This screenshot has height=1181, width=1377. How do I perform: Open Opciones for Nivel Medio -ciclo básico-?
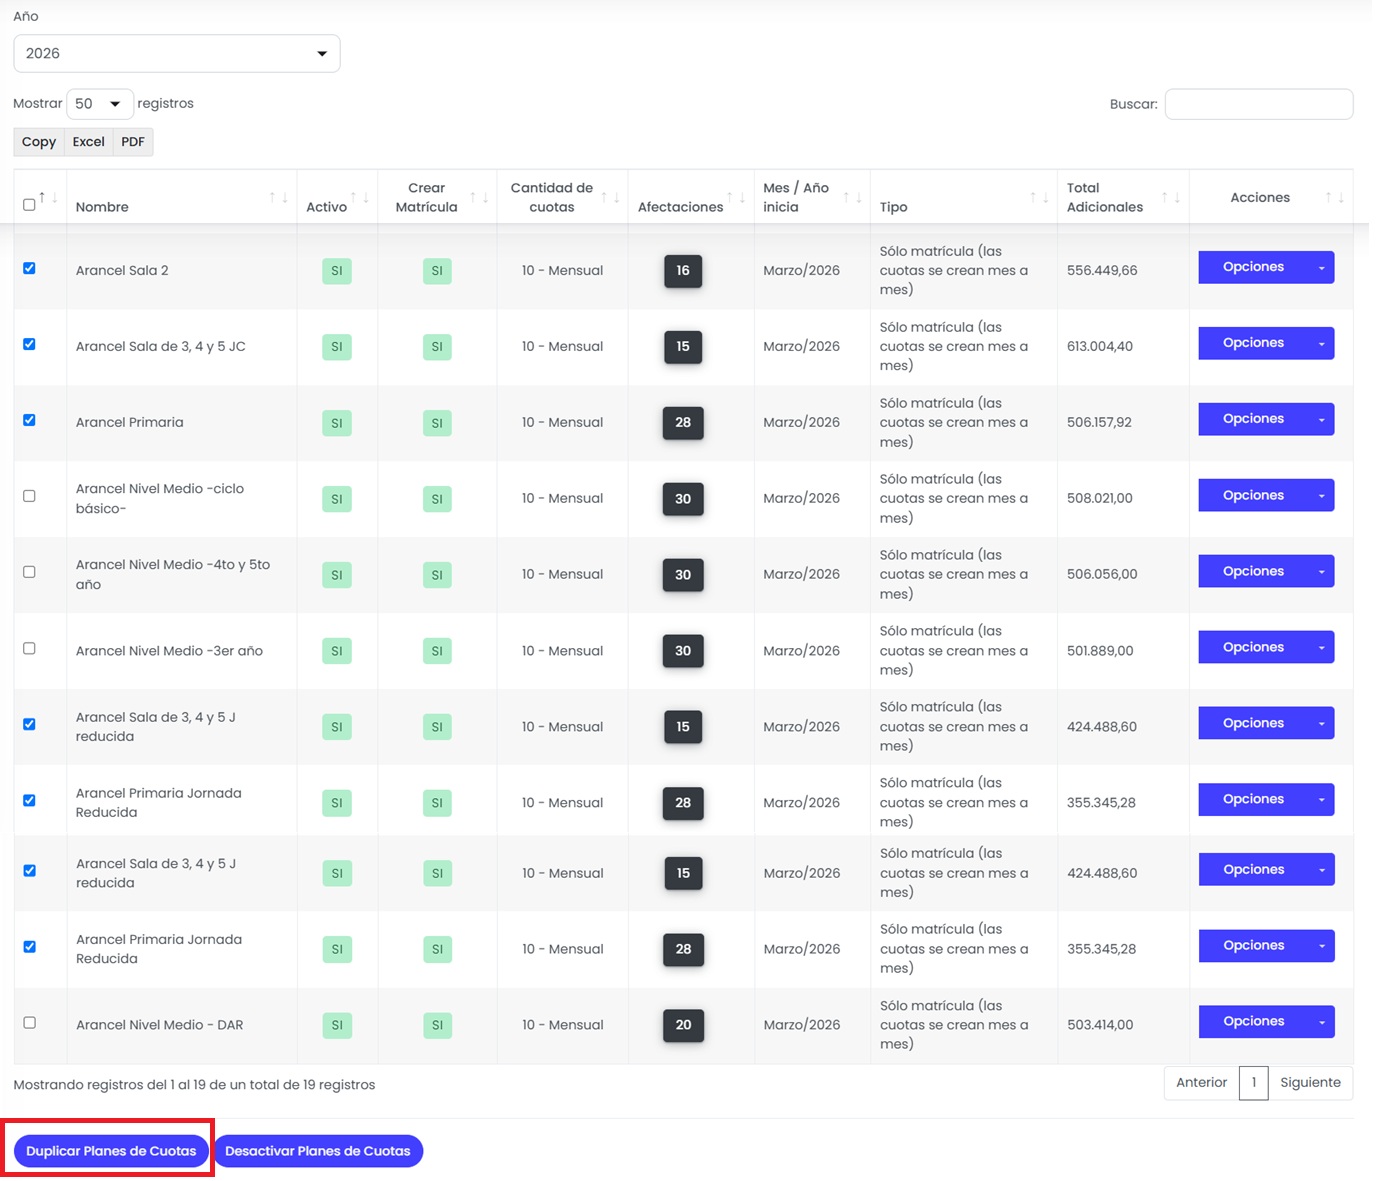[1266, 495]
